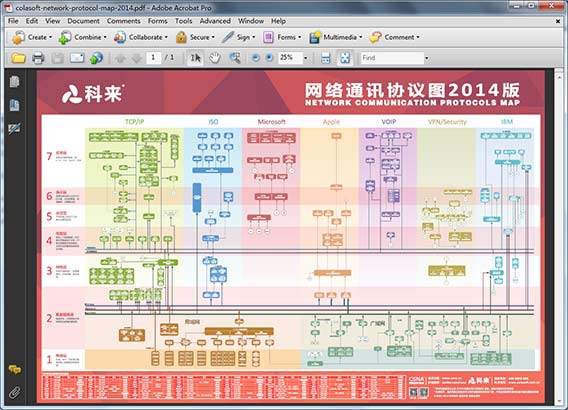568x410 pixels.
Task: Click the Save disk icon
Action: [57, 58]
